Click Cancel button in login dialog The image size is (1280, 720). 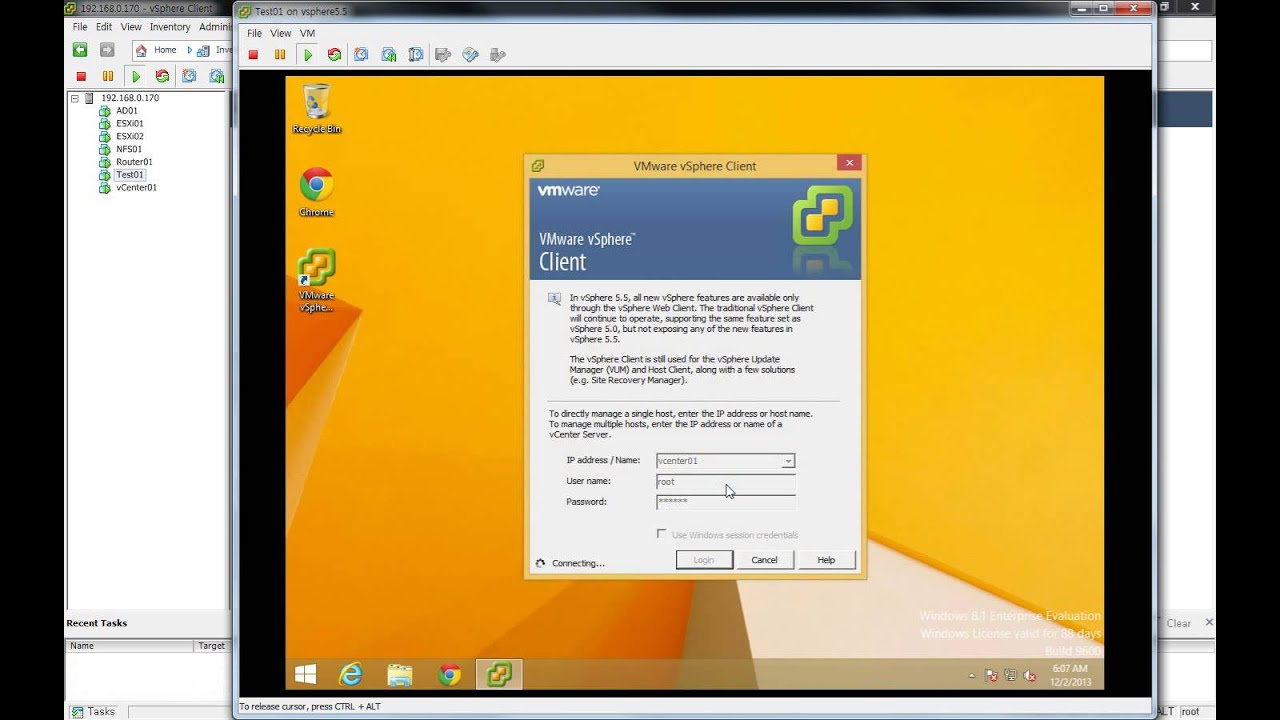pos(765,560)
